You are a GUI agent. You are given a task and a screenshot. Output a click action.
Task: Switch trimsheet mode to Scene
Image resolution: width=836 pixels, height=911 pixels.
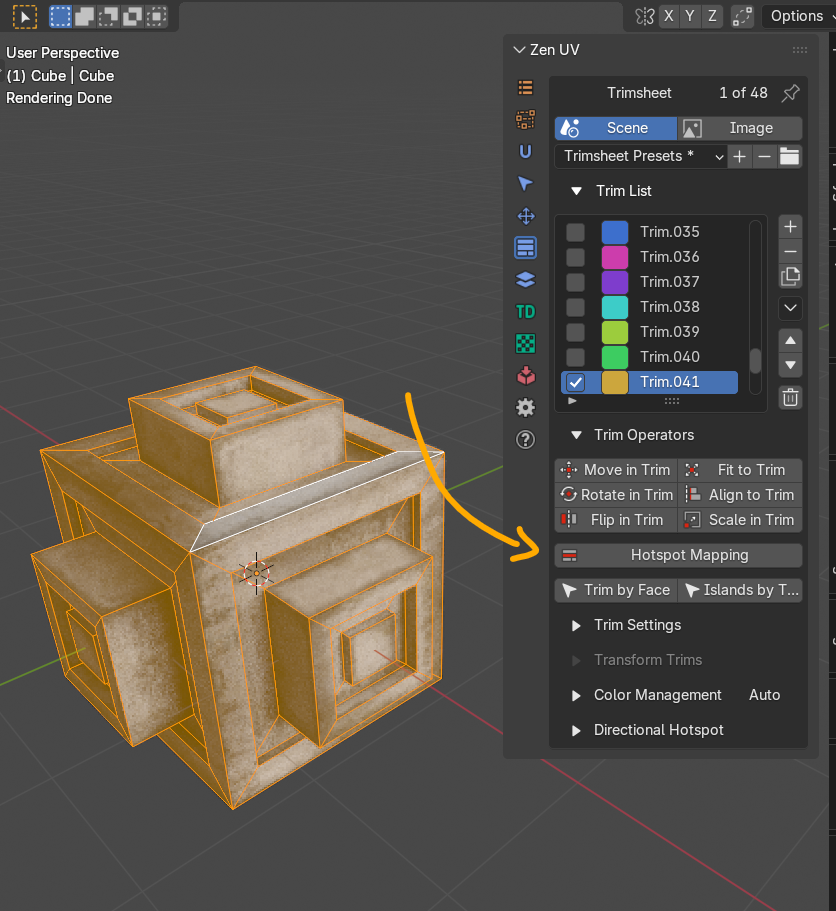tap(616, 128)
